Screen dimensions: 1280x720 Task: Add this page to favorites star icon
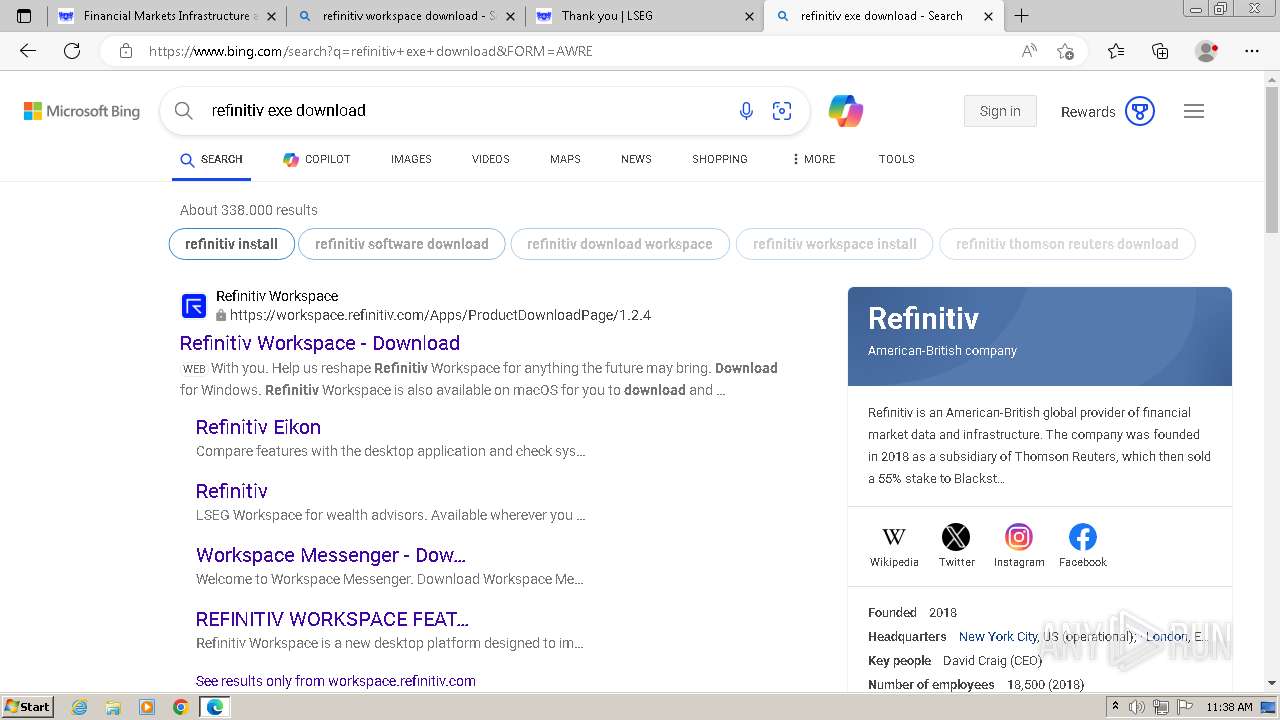point(1065,51)
